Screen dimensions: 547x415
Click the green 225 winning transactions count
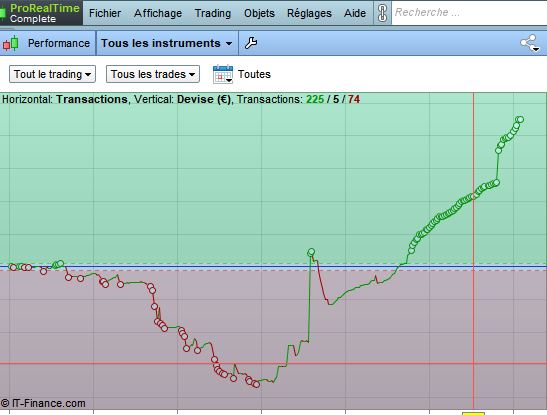[x=315, y=99]
